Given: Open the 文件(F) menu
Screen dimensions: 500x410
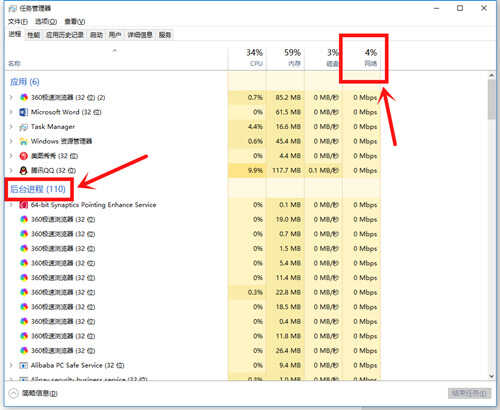Looking at the screenshot, I should [18, 22].
